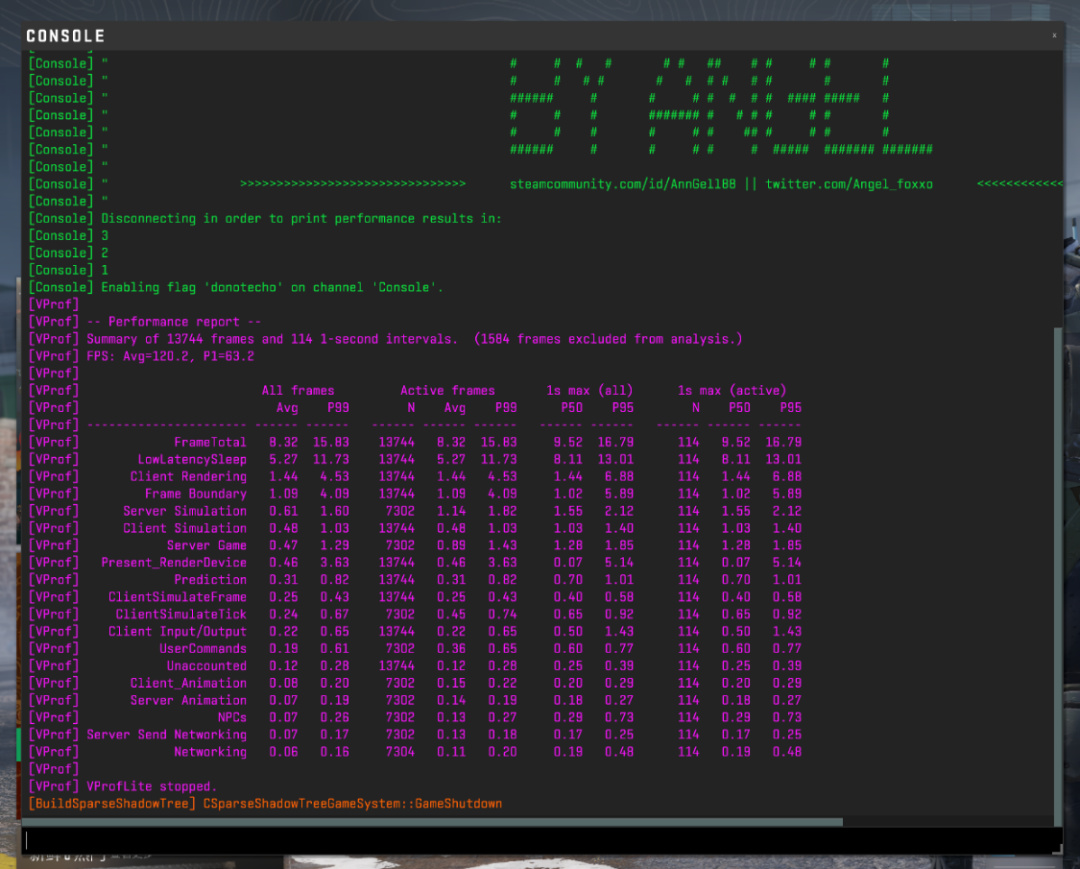Image resolution: width=1080 pixels, height=869 pixels.
Task: Click the '1s max (all)' column header
Action: 589,390
